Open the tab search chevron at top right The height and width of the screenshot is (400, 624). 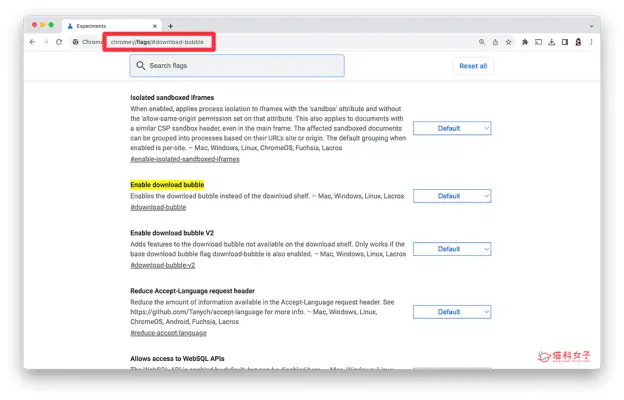click(x=591, y=26)
